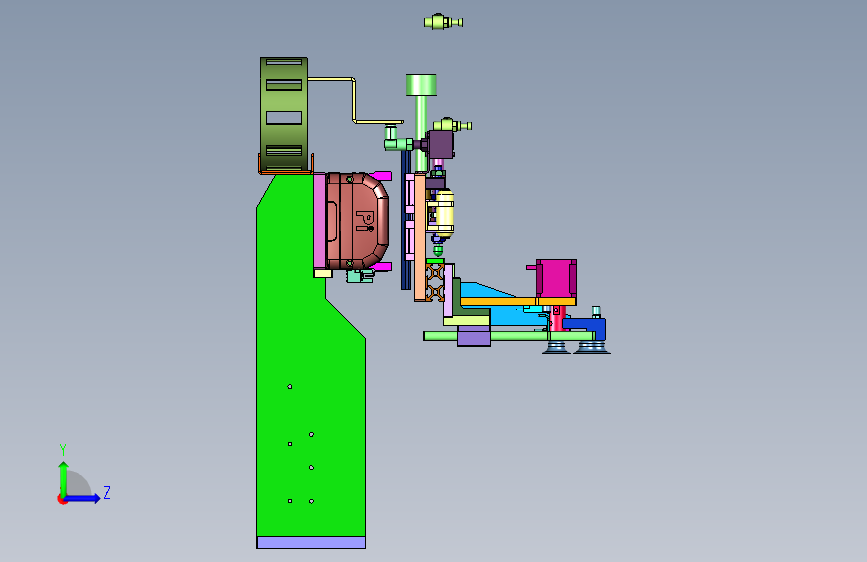This screenshot has width=867, height=562.
Task: Click the green Y axis arrow of the triad
Action: [x=63, y=479]
